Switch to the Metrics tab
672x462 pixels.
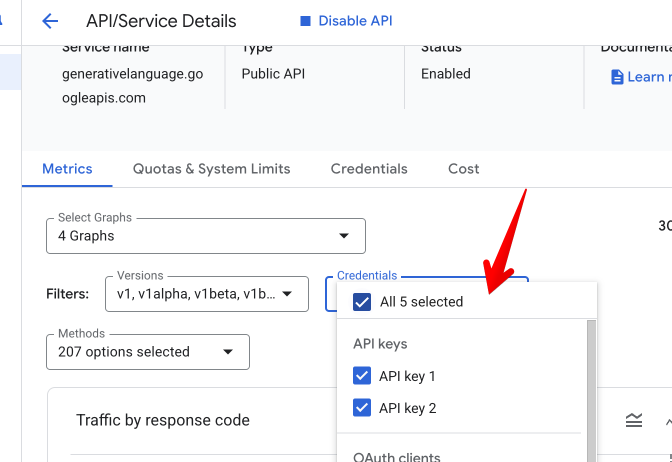tap(67, 169)
